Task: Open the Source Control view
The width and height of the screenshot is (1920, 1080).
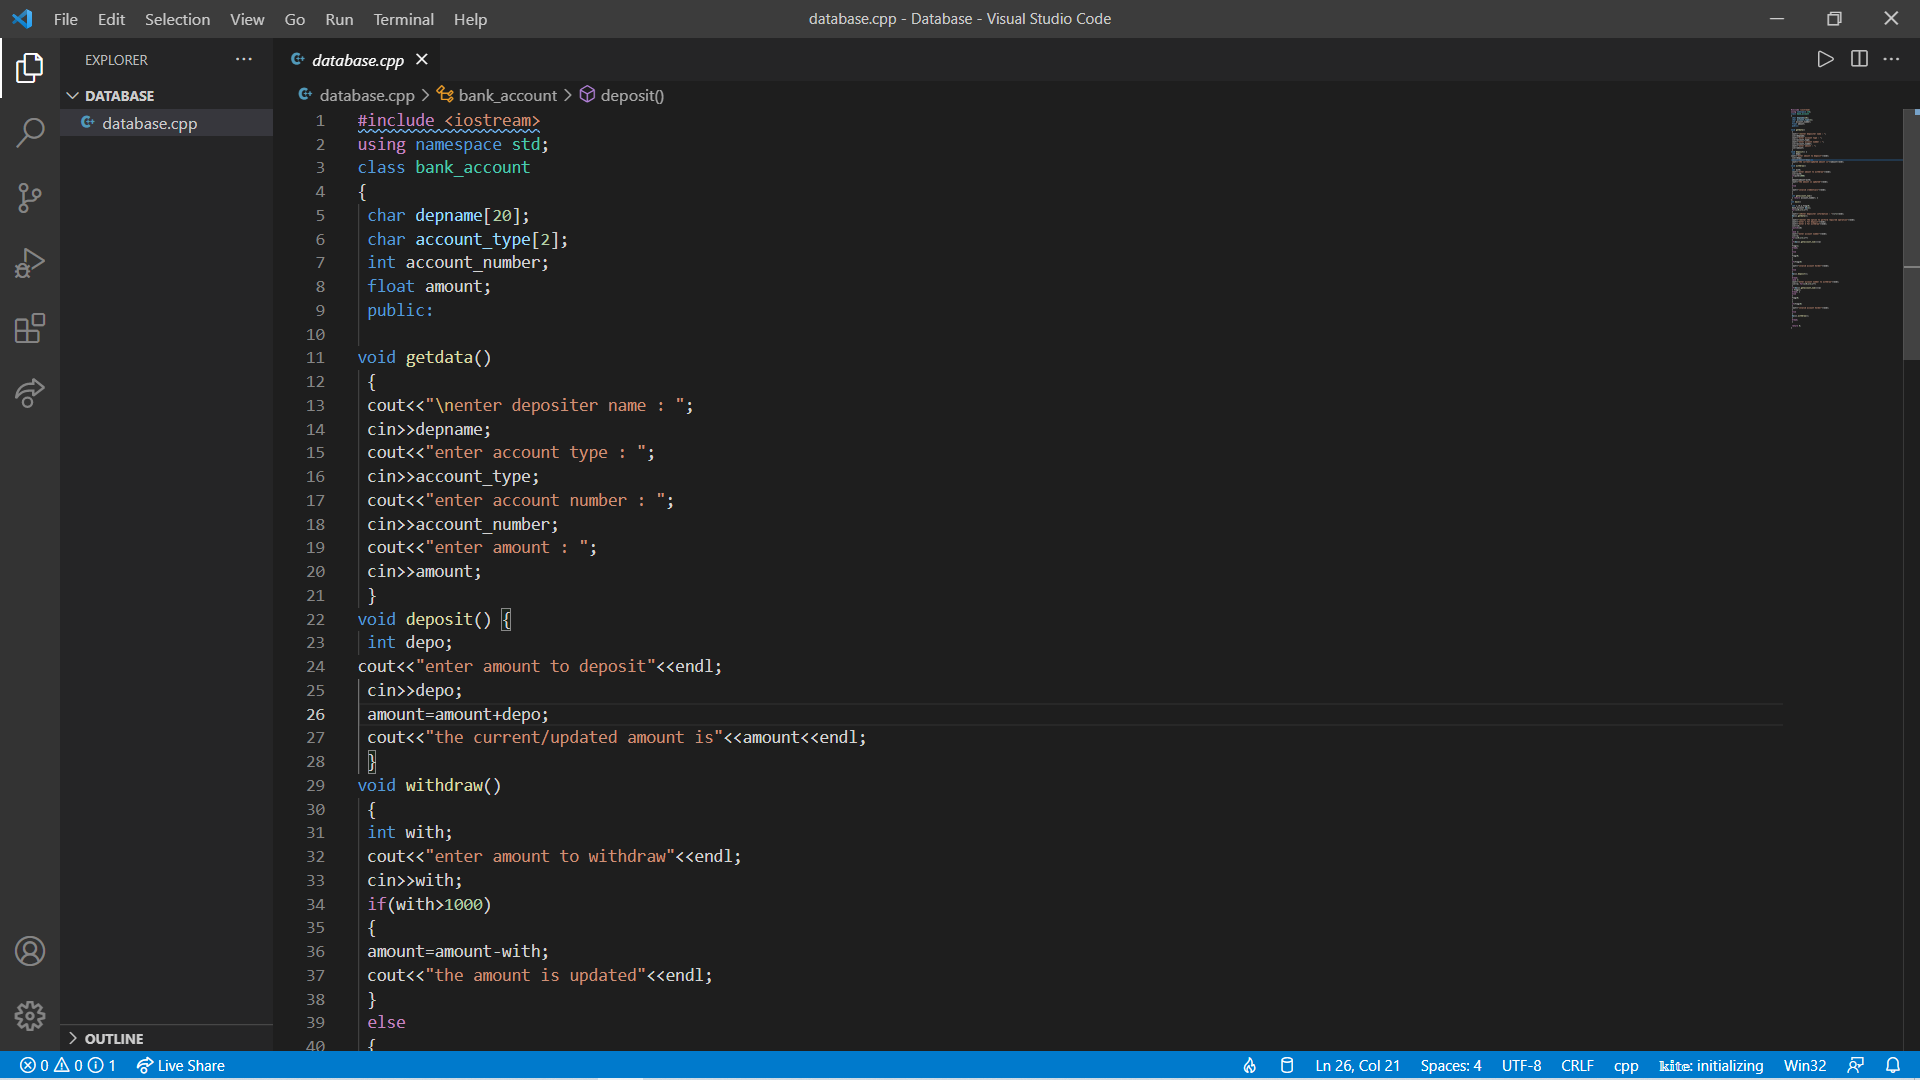Action: [30, 197]
